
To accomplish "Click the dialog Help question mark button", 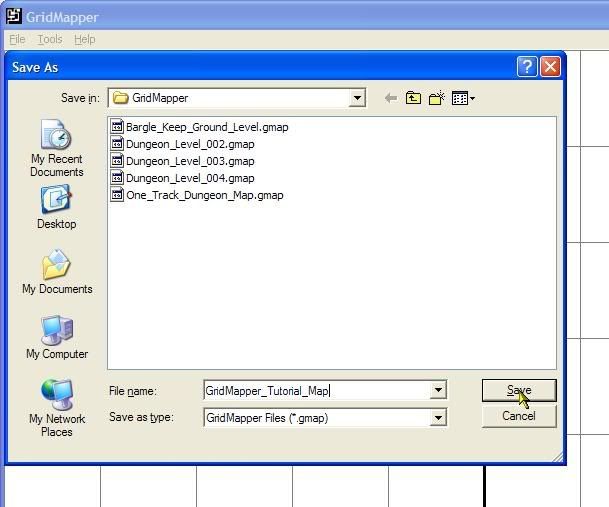I will (527, 67).
